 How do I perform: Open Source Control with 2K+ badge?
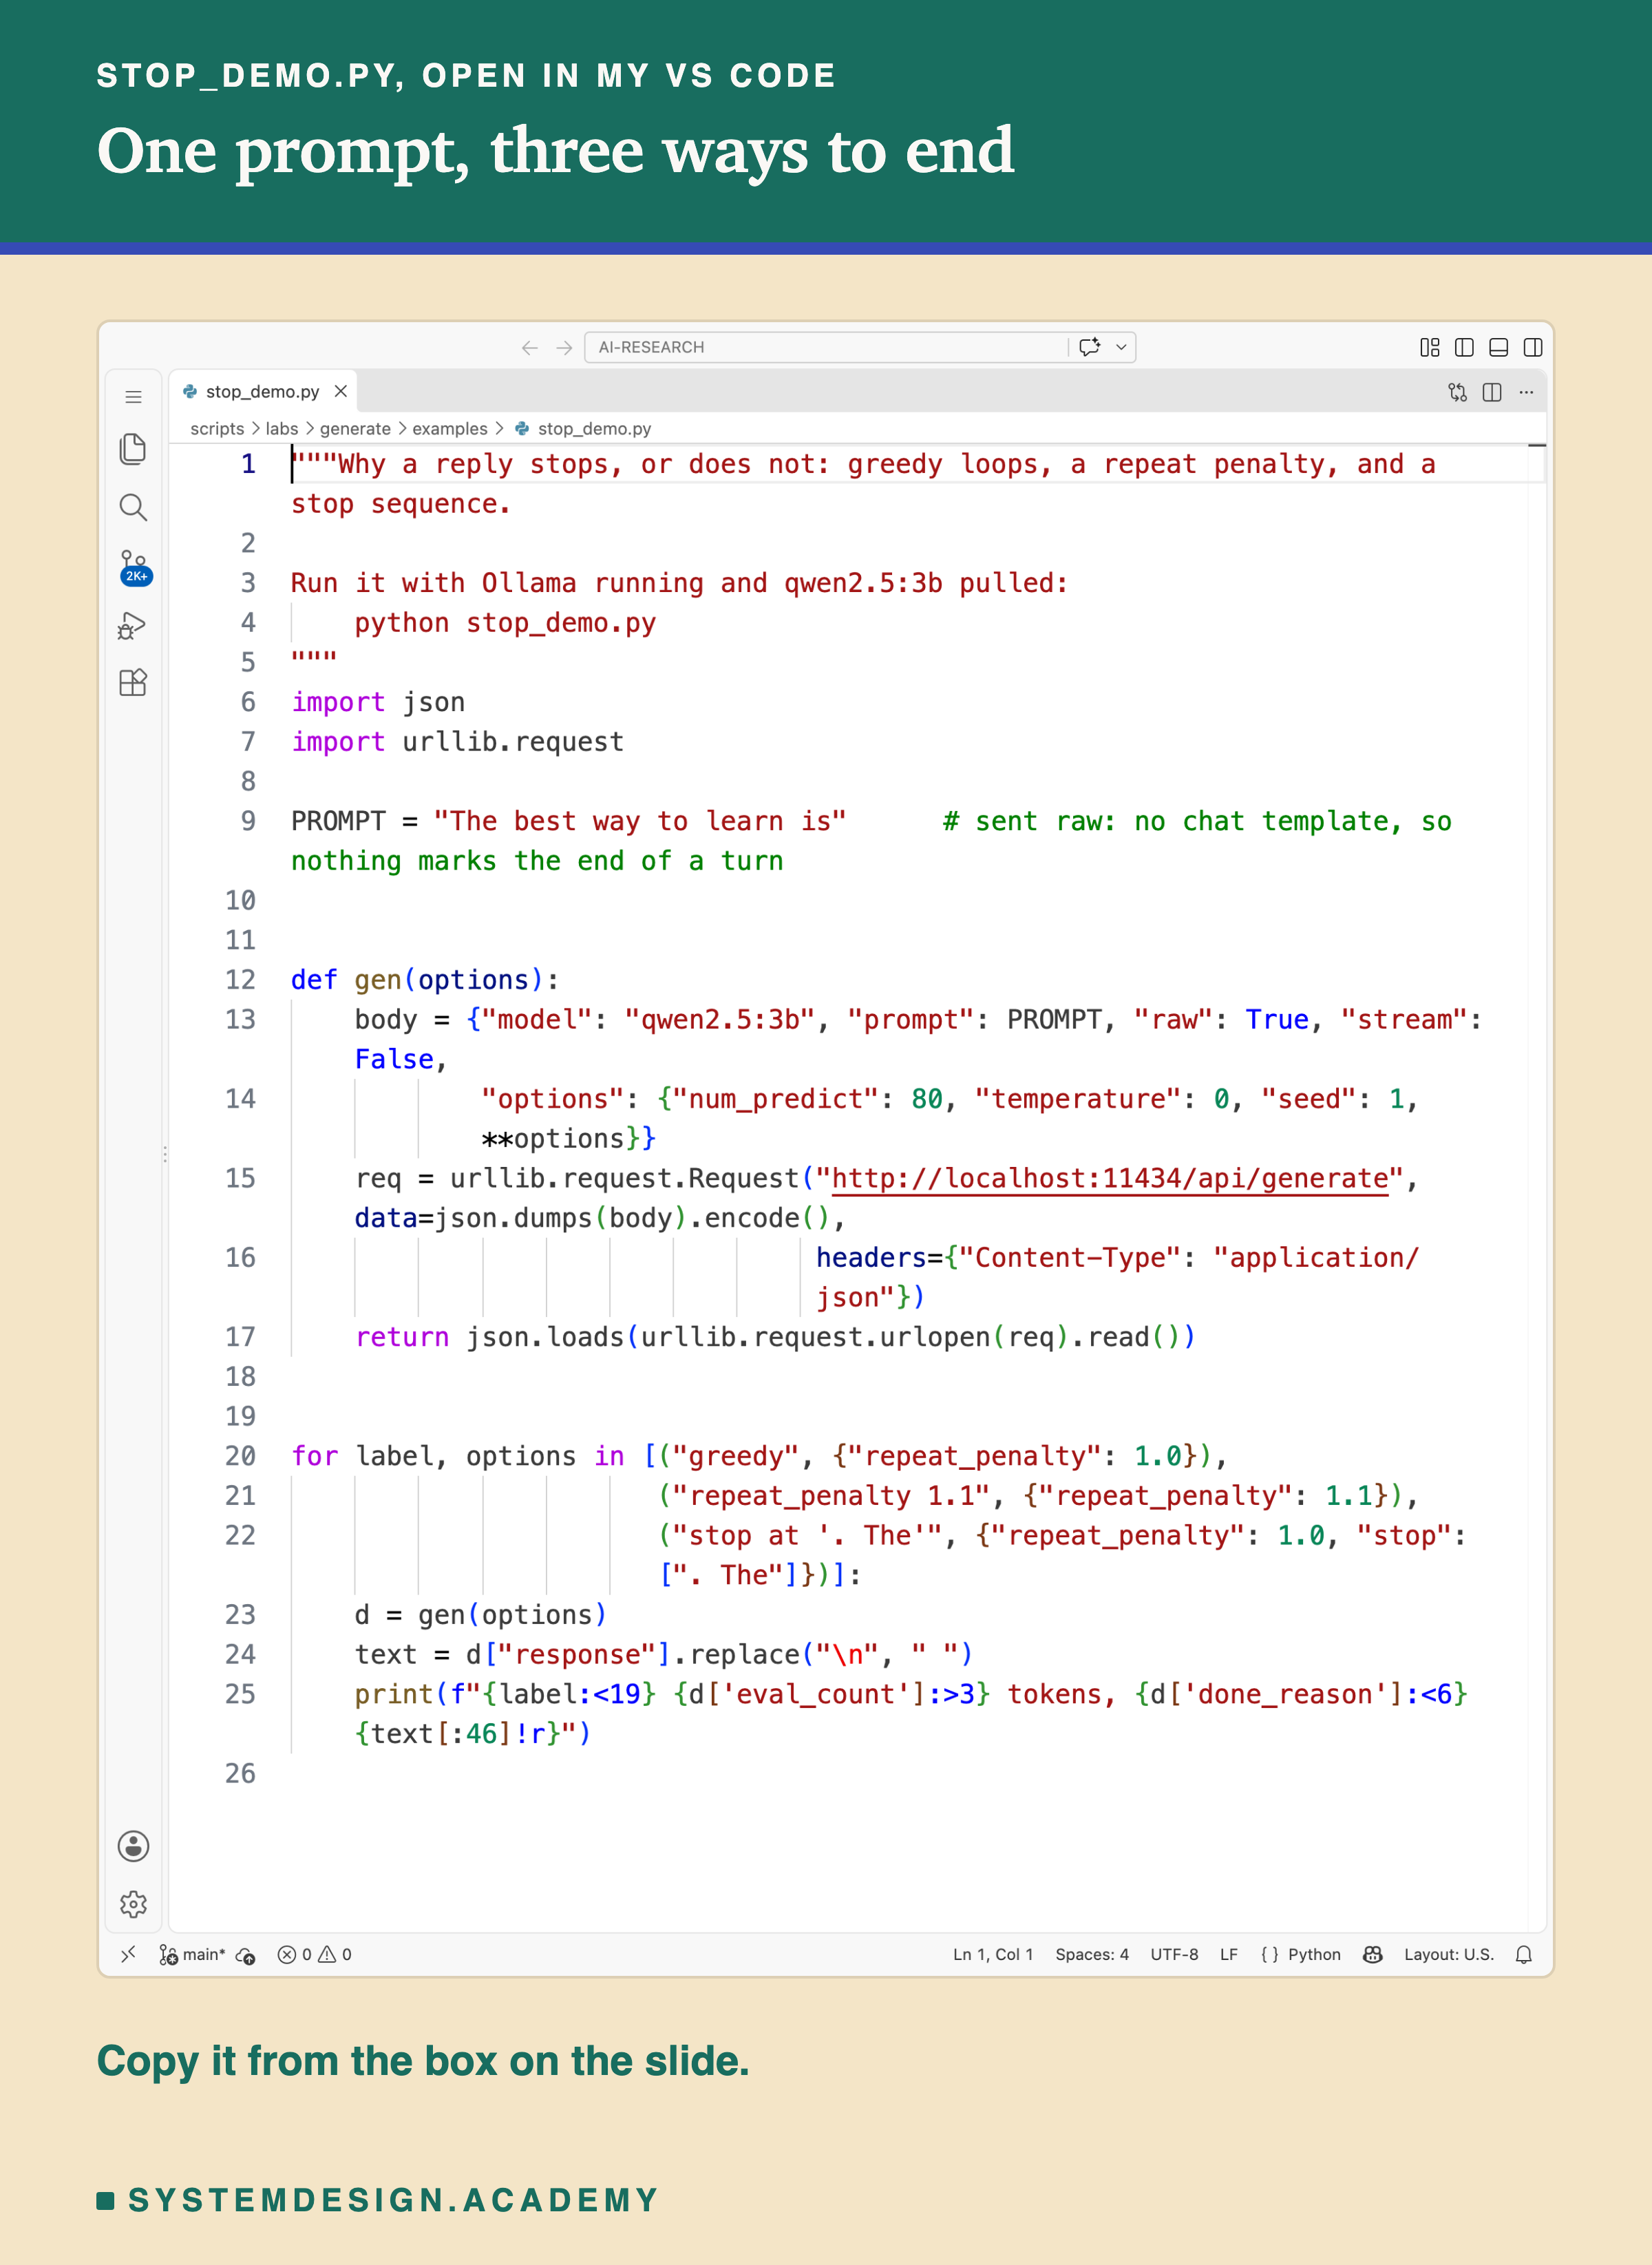(x=135, y=567)
